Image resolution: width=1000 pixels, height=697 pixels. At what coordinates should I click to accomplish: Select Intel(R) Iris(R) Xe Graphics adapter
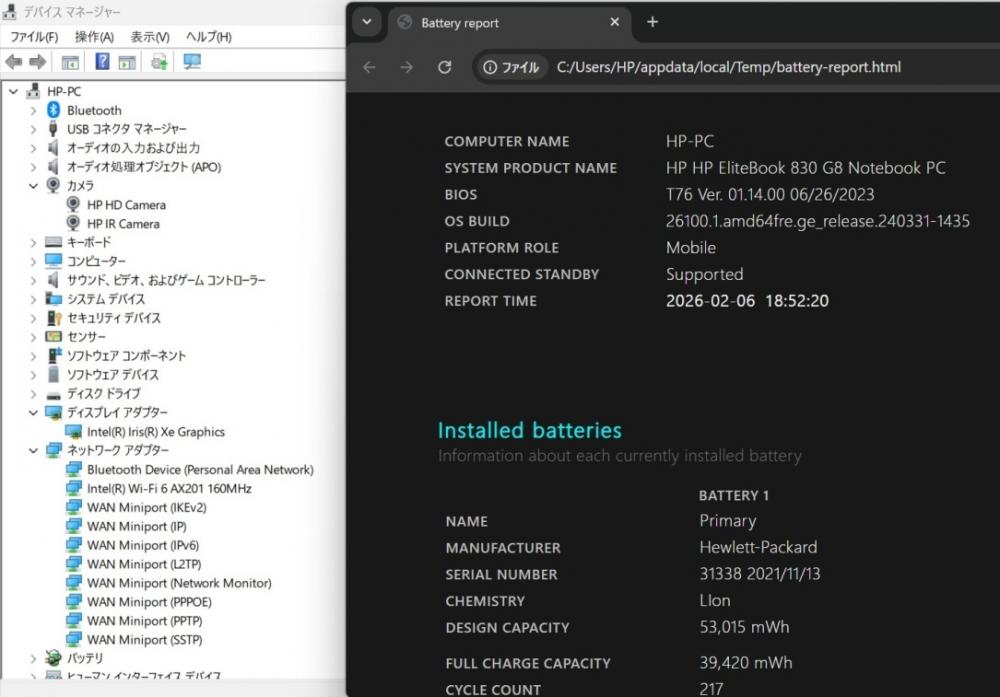(x=155, y=432)
